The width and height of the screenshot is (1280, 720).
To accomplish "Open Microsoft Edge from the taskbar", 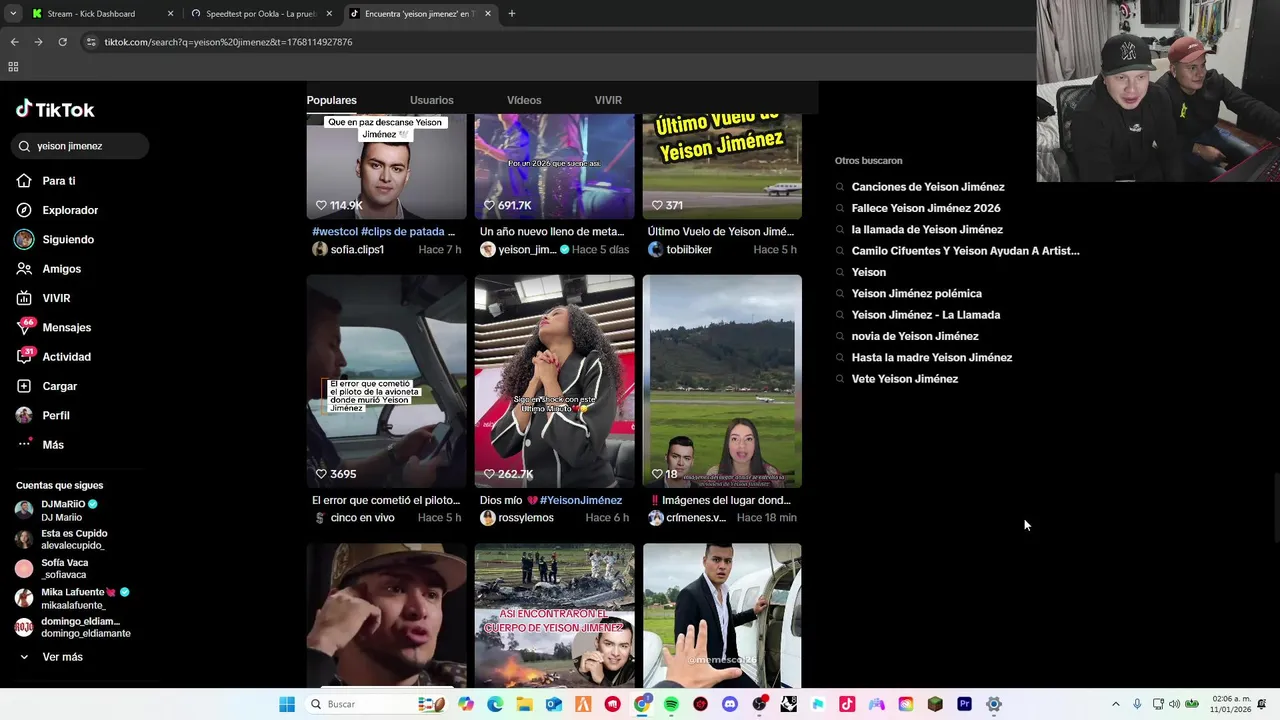I will pos(495,704).
